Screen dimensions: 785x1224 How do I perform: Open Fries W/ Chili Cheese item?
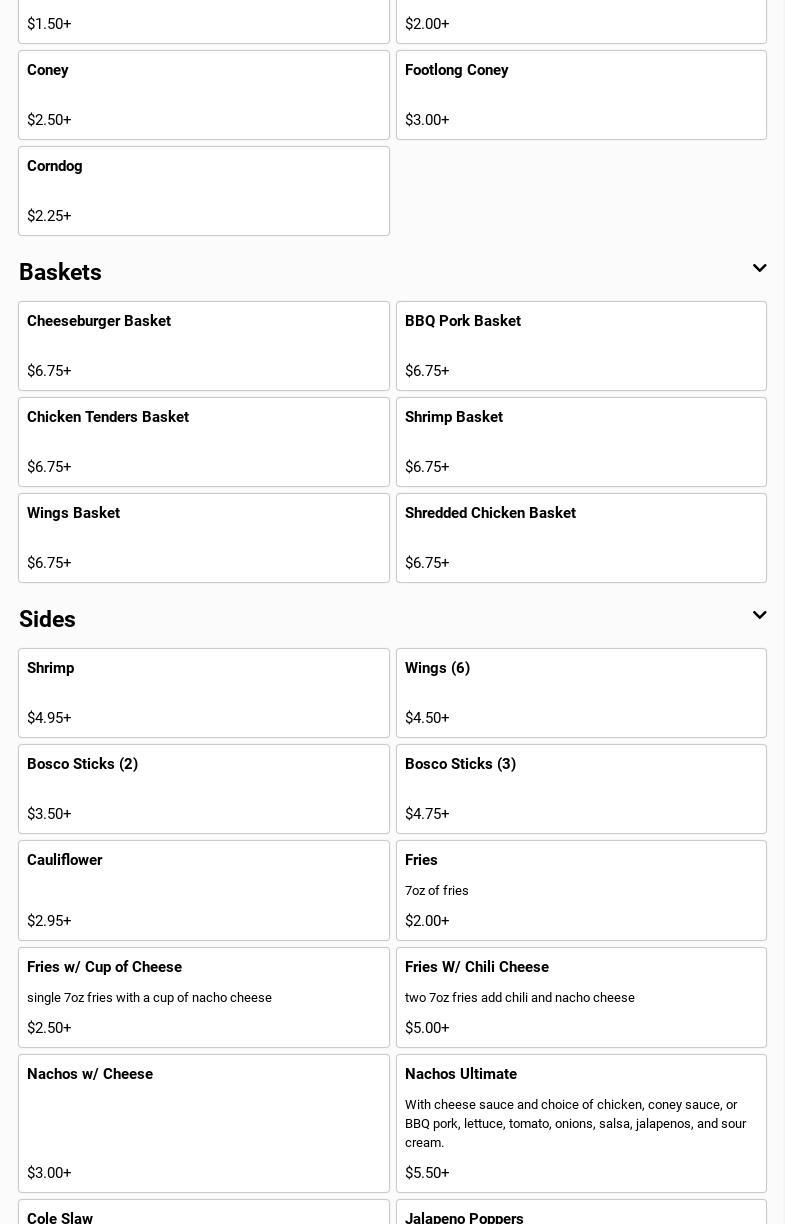coord(581,997)
